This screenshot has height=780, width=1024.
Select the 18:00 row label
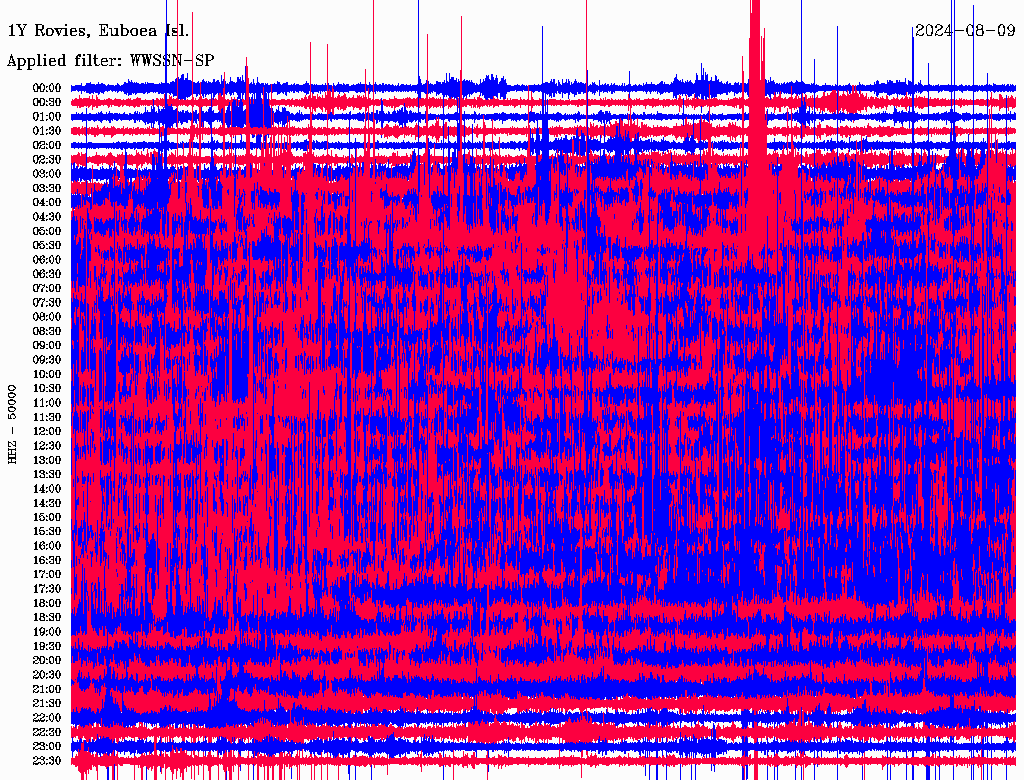click(47, 603)
